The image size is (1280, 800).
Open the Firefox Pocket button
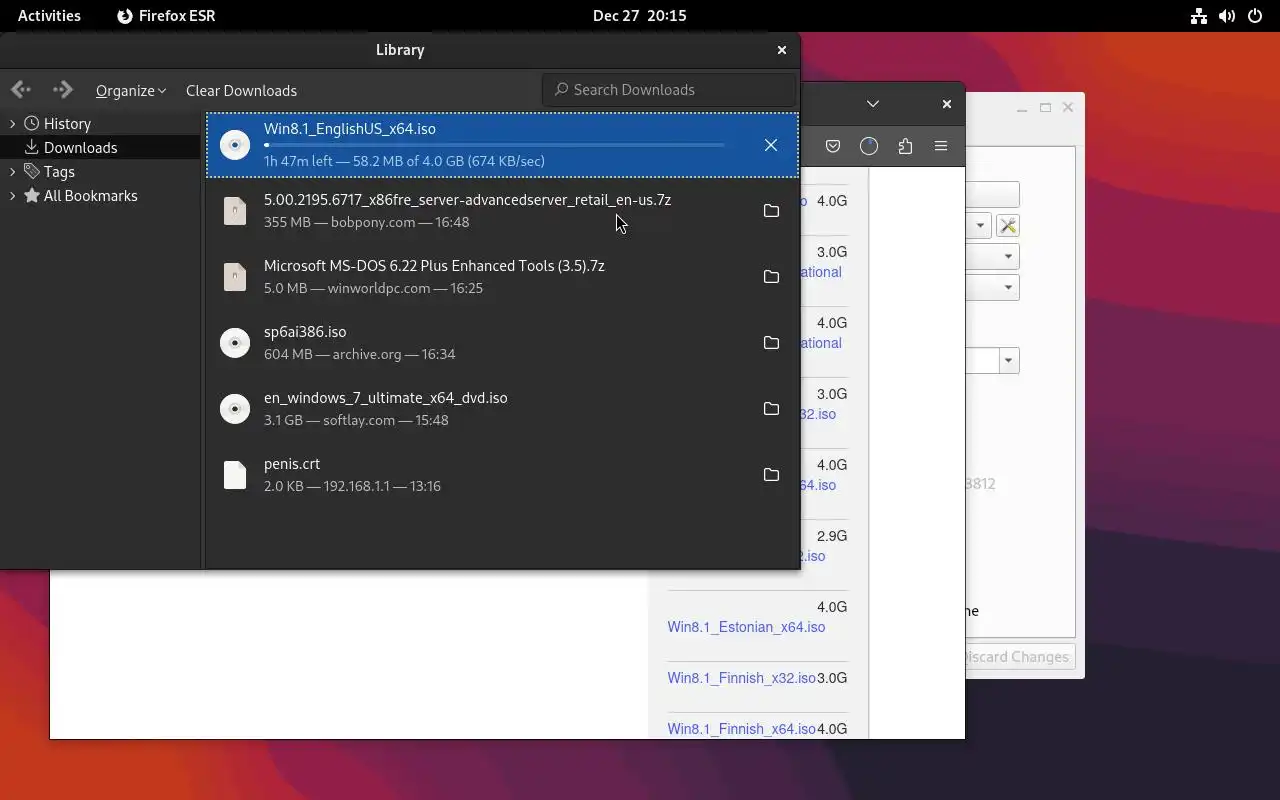click(833, 146)
